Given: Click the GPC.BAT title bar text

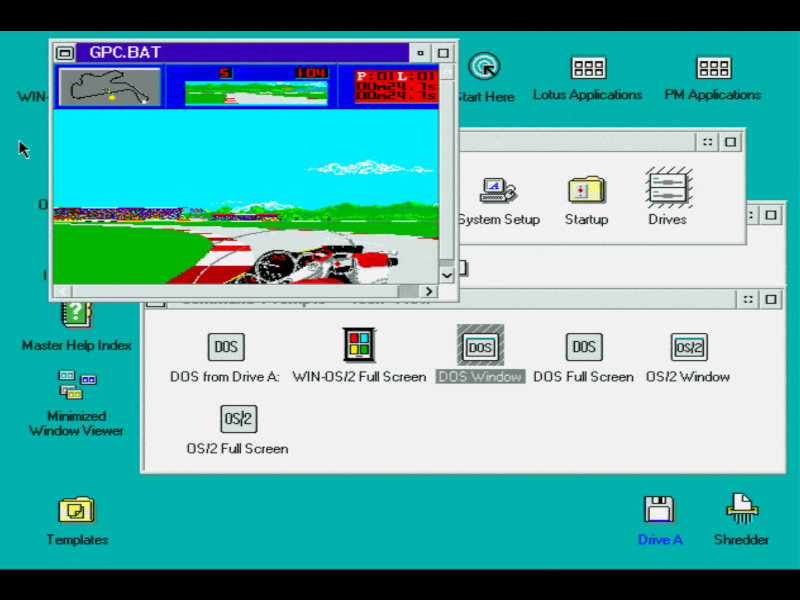Looking at the screenshot, I should pos(125,52).
